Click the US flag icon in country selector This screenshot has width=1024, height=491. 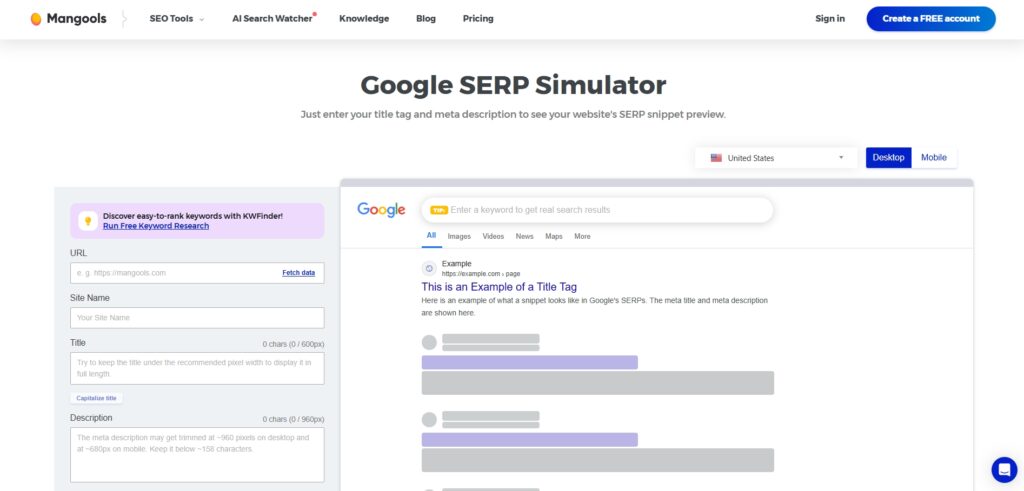tap(716, 158)
